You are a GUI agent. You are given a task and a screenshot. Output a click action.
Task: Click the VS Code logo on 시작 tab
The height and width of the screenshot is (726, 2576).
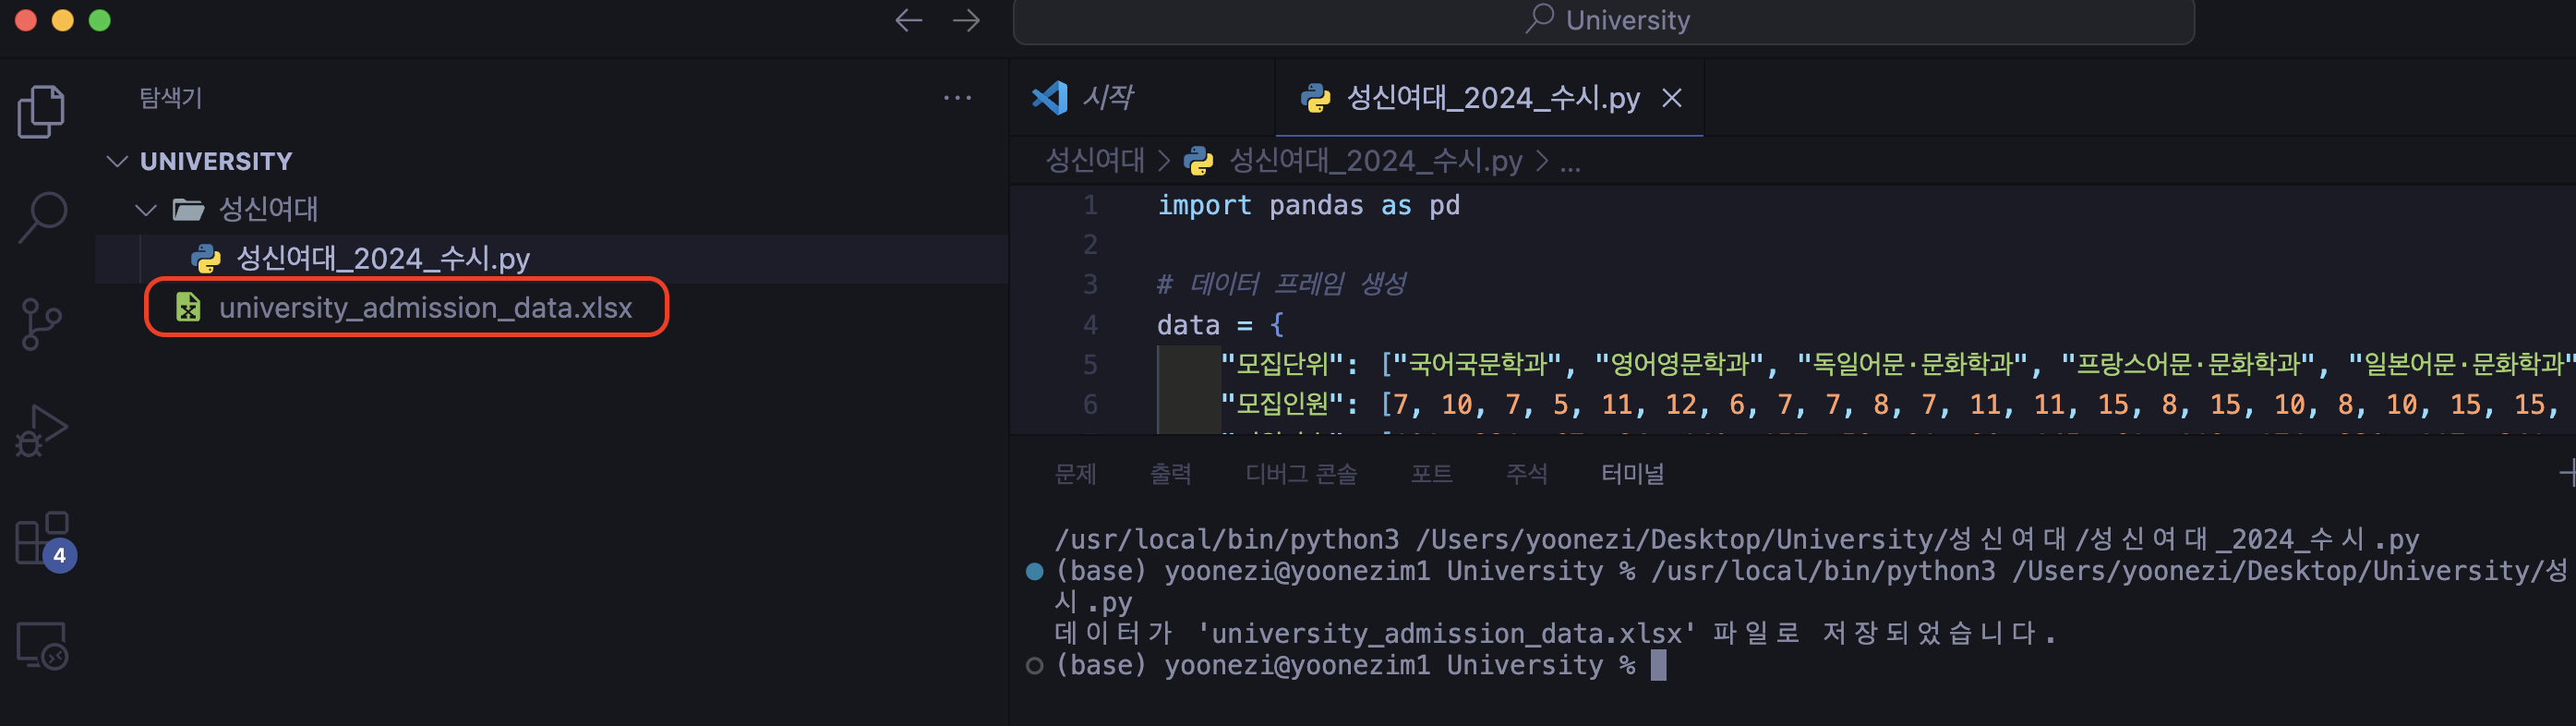tap(1050, 98)
